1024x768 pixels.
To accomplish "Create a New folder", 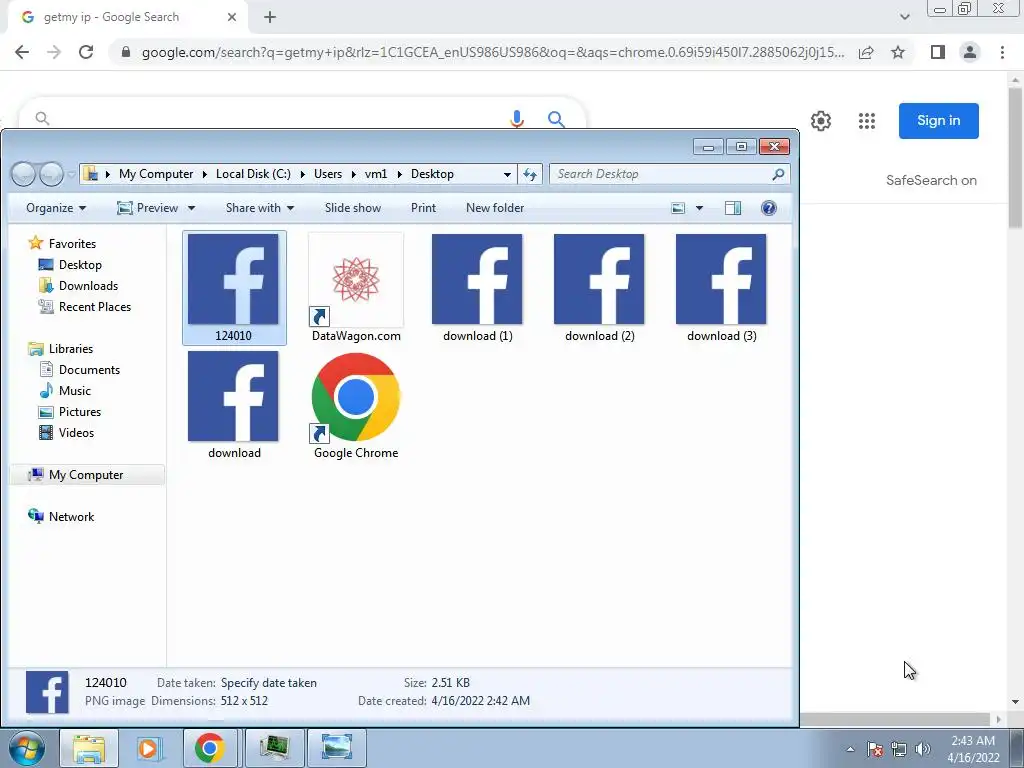I will pyautogui.click(x=495, y=208).
